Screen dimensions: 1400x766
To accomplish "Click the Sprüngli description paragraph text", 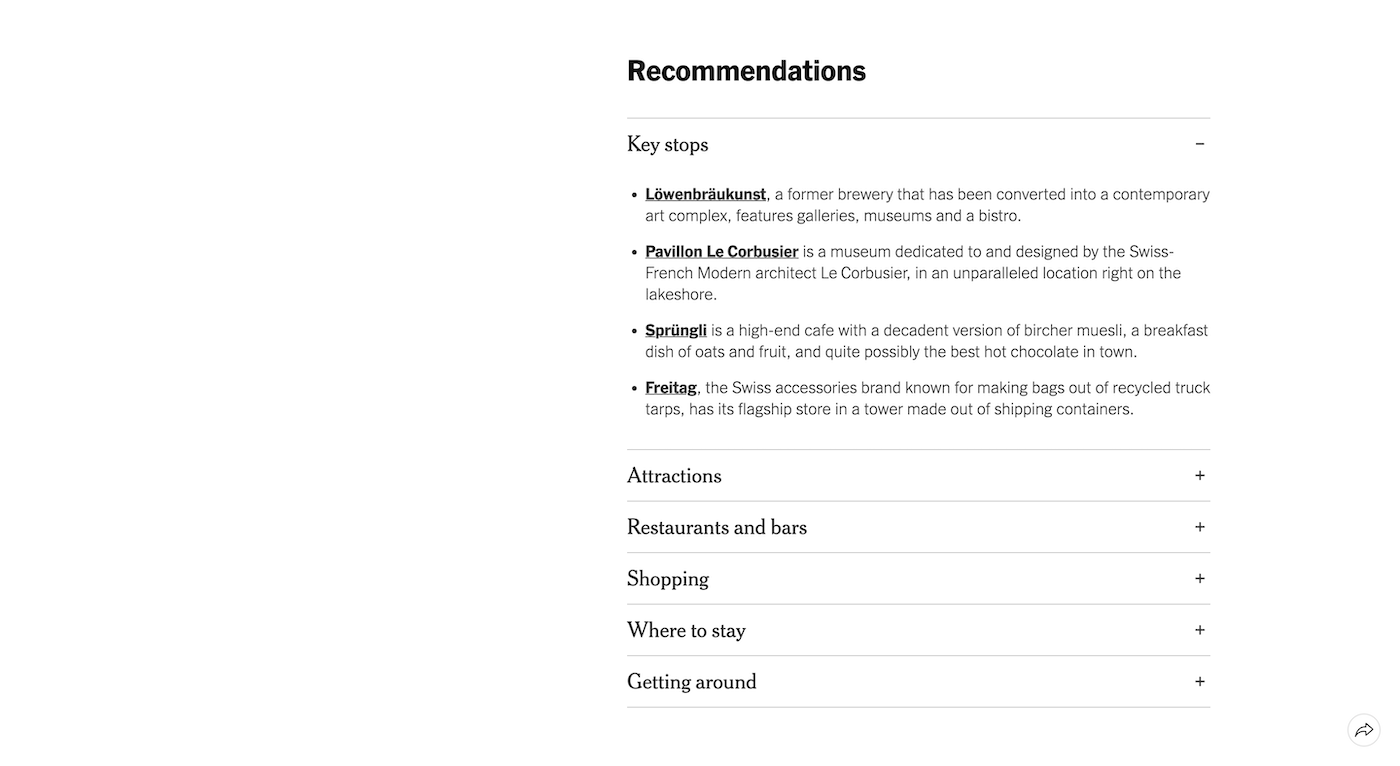I will (x=926, y=341).
